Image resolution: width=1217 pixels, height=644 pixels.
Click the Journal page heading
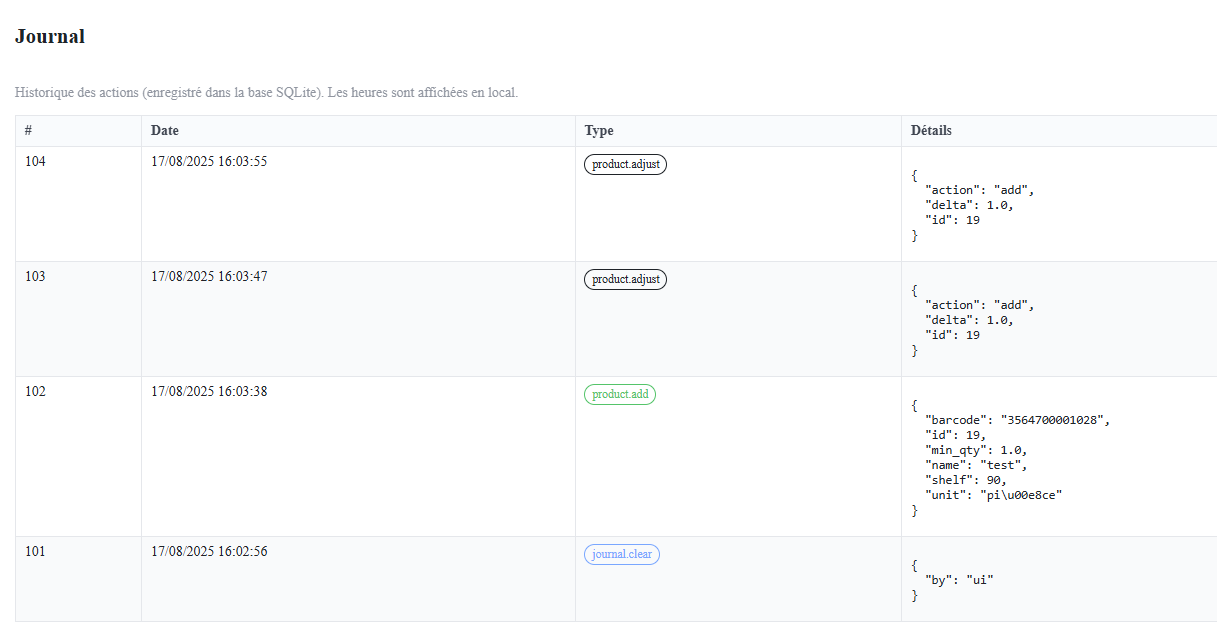[50, 37]
